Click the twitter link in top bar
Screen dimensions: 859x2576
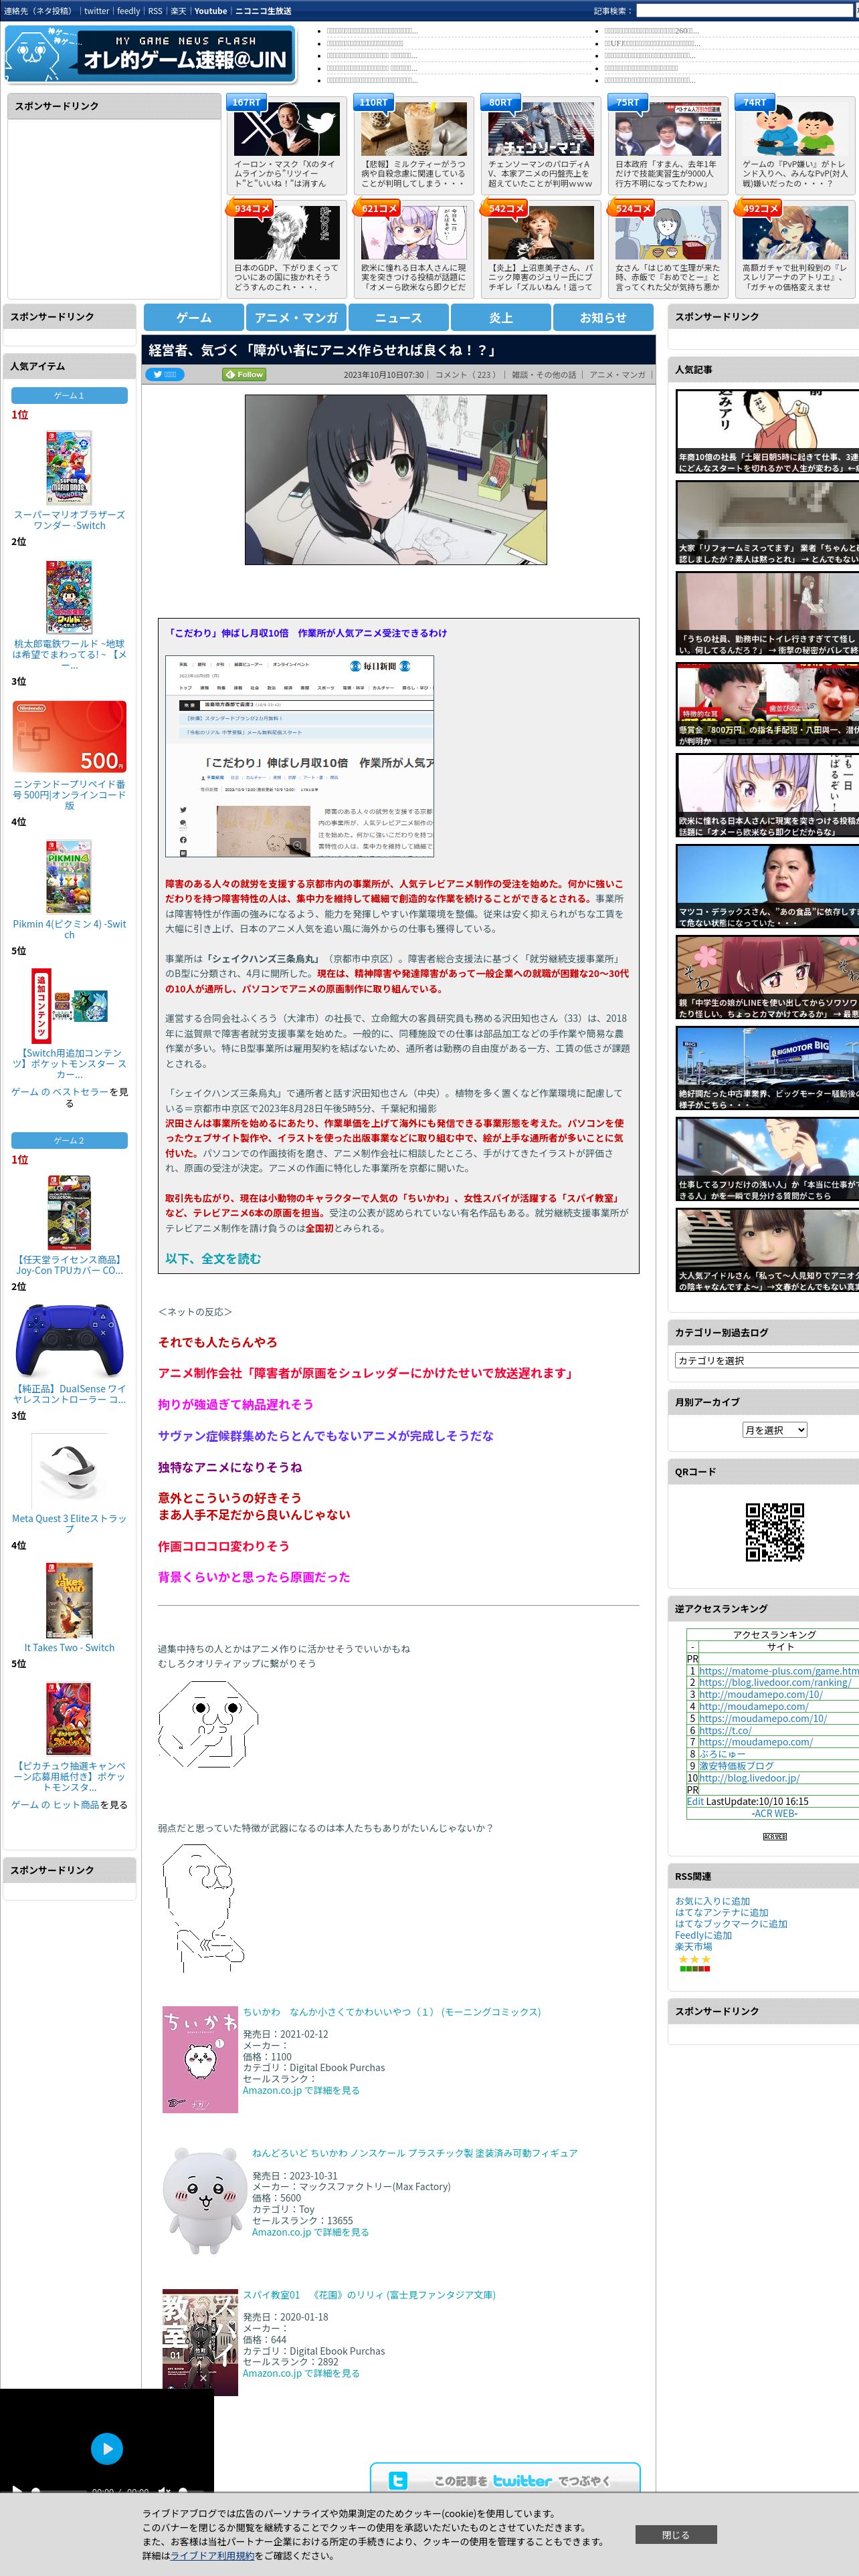[97, 11]
